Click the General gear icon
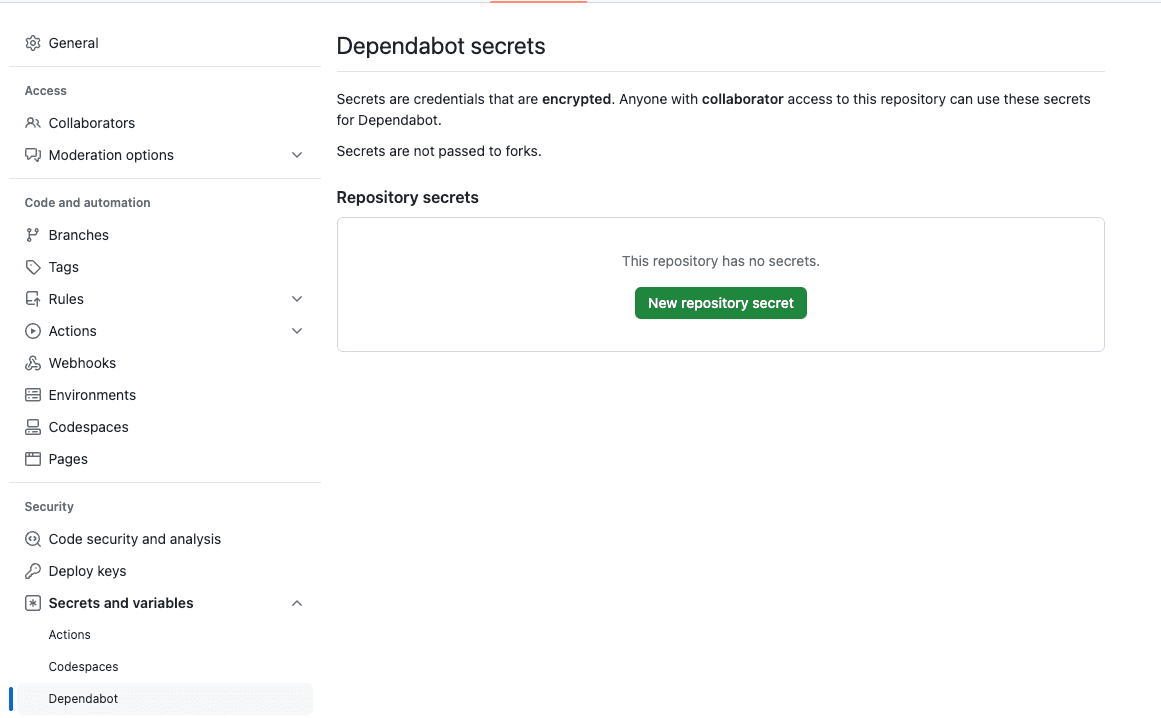1161x718 pixels. [x=33, y=43]
